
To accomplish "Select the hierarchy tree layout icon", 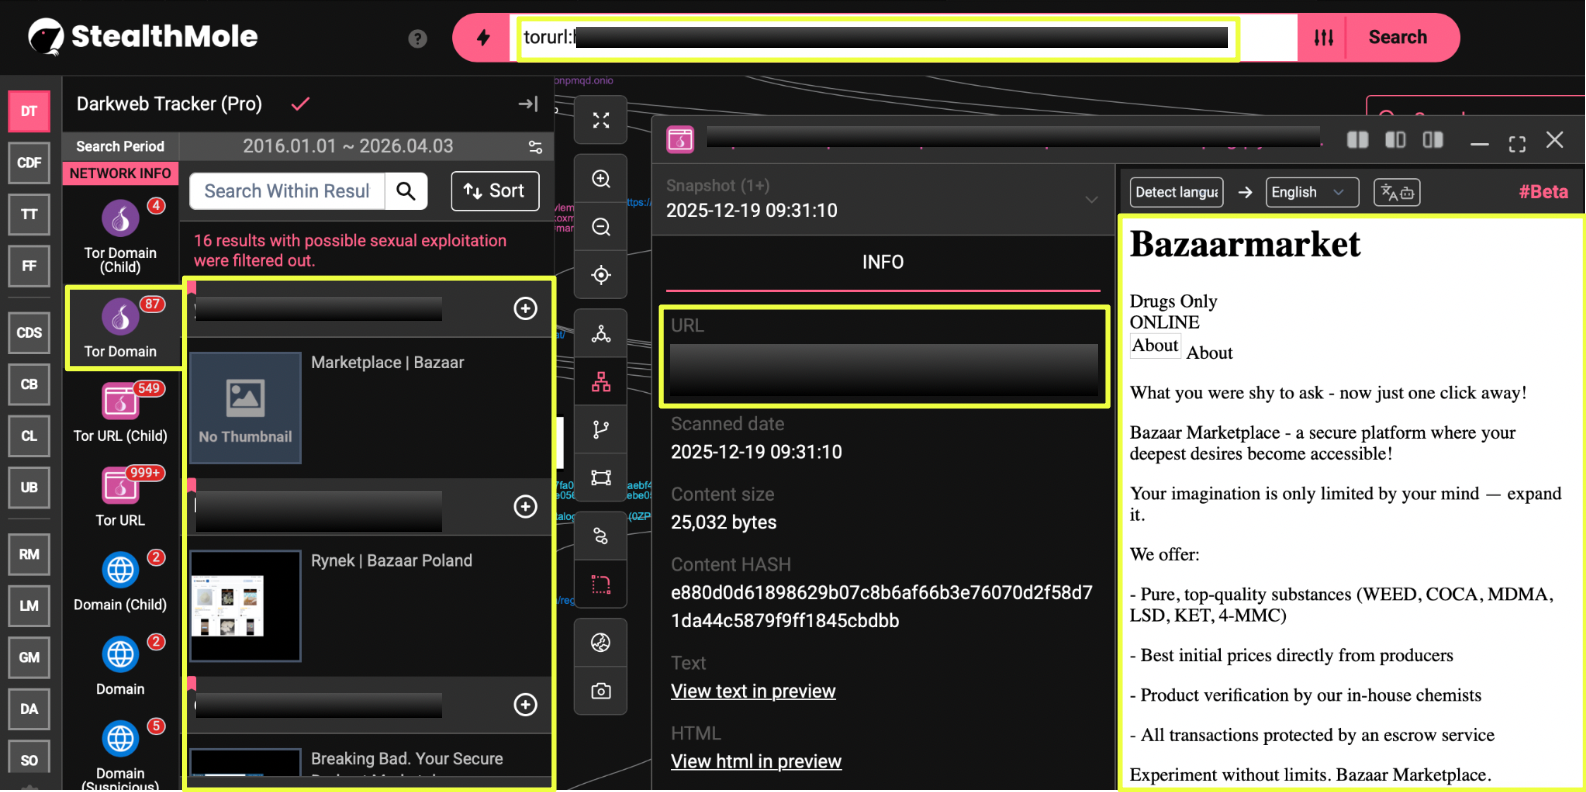I will 601,382.
